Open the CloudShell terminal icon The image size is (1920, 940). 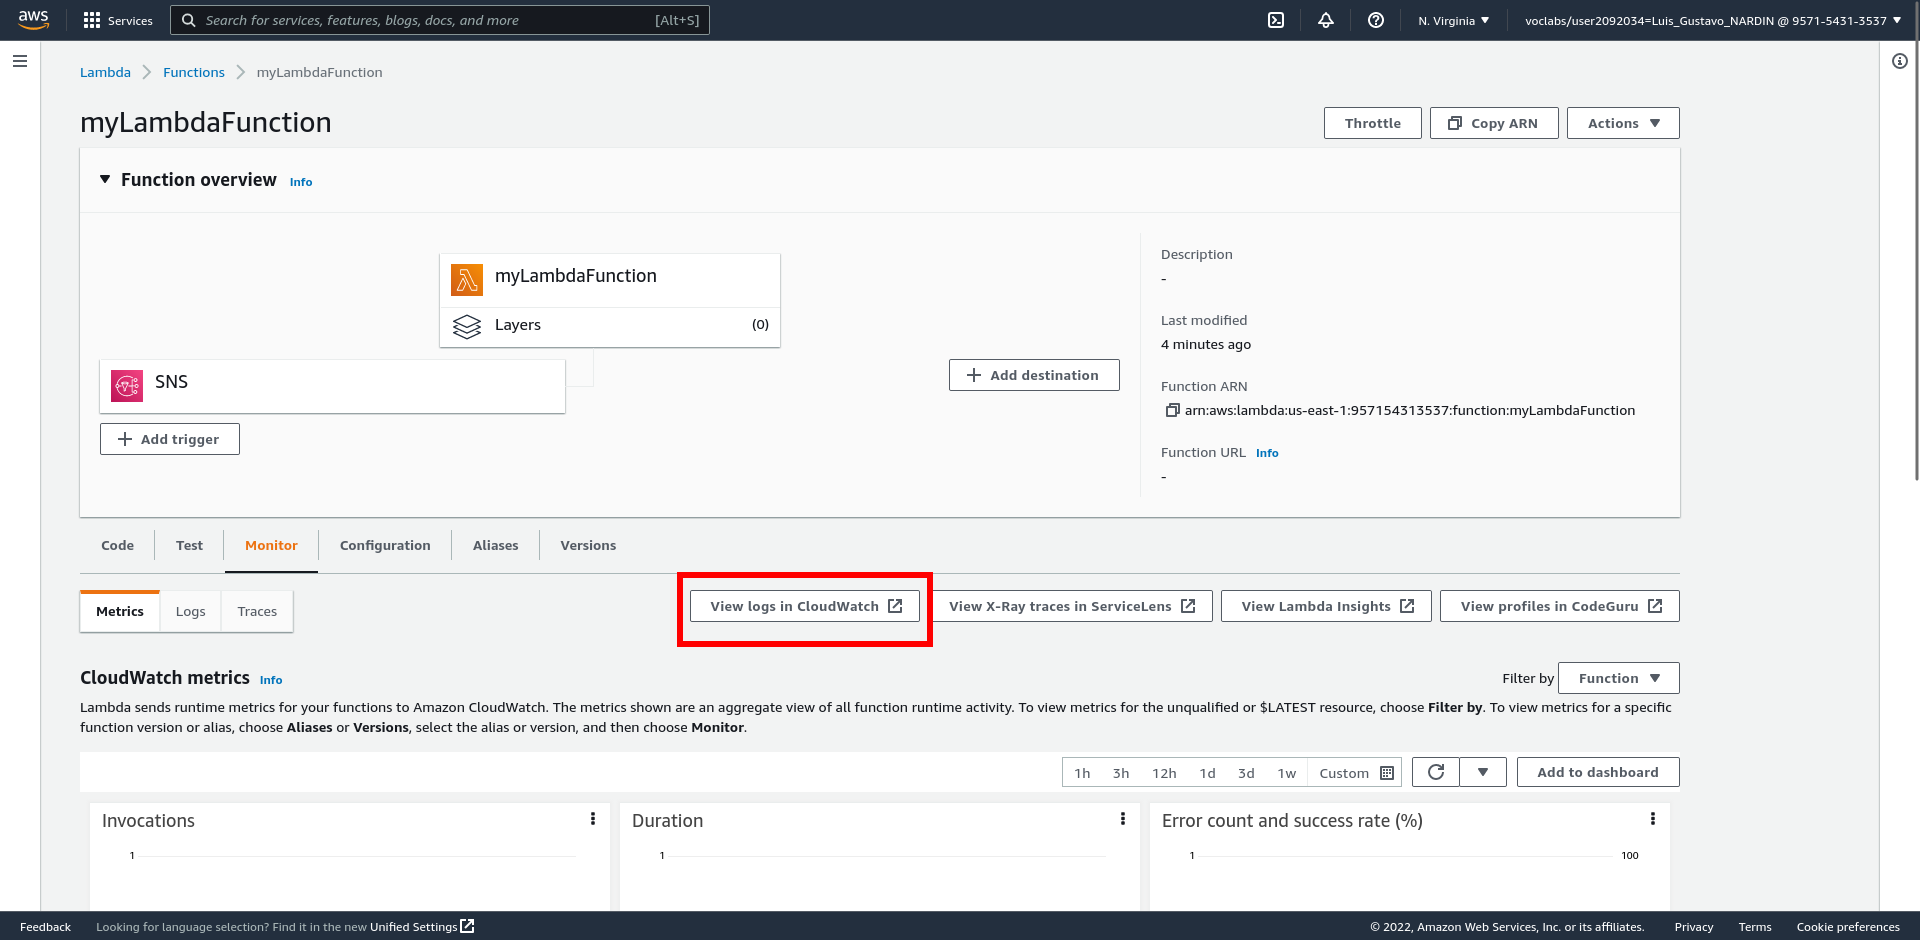[1276, 20]
